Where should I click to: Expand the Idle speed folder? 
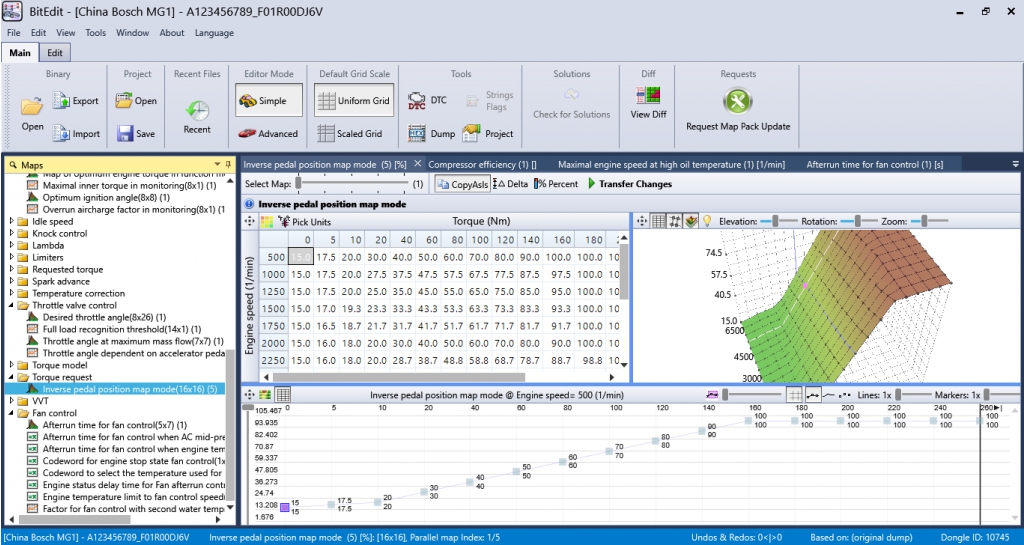click(12, 222)
